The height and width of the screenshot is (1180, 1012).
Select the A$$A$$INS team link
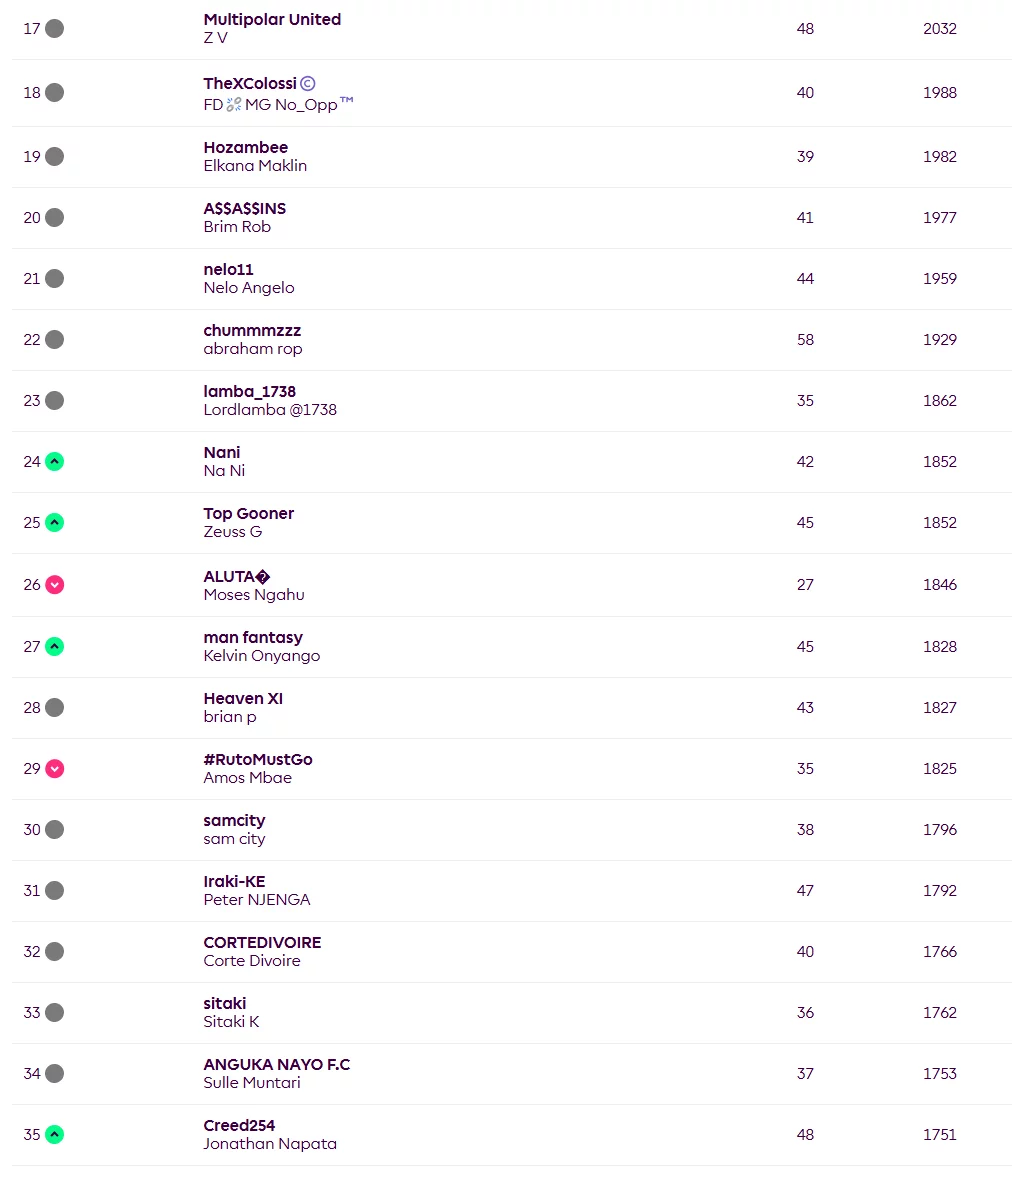244,209
